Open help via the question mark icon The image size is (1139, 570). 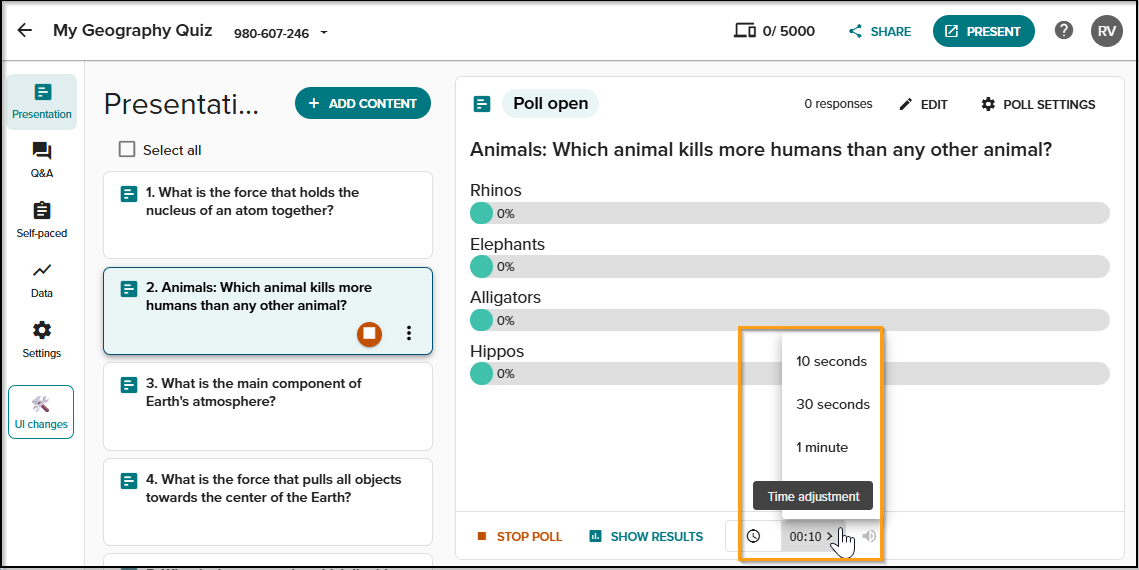(1063, 30)
